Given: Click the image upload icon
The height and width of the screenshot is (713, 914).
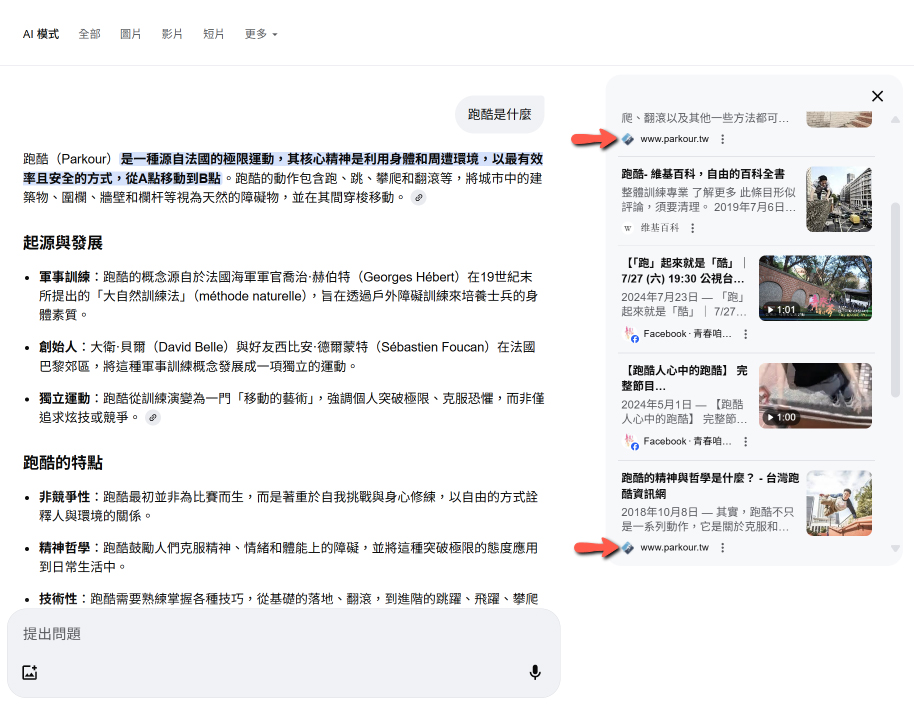Looking at the screenshot, I should 30,672.
